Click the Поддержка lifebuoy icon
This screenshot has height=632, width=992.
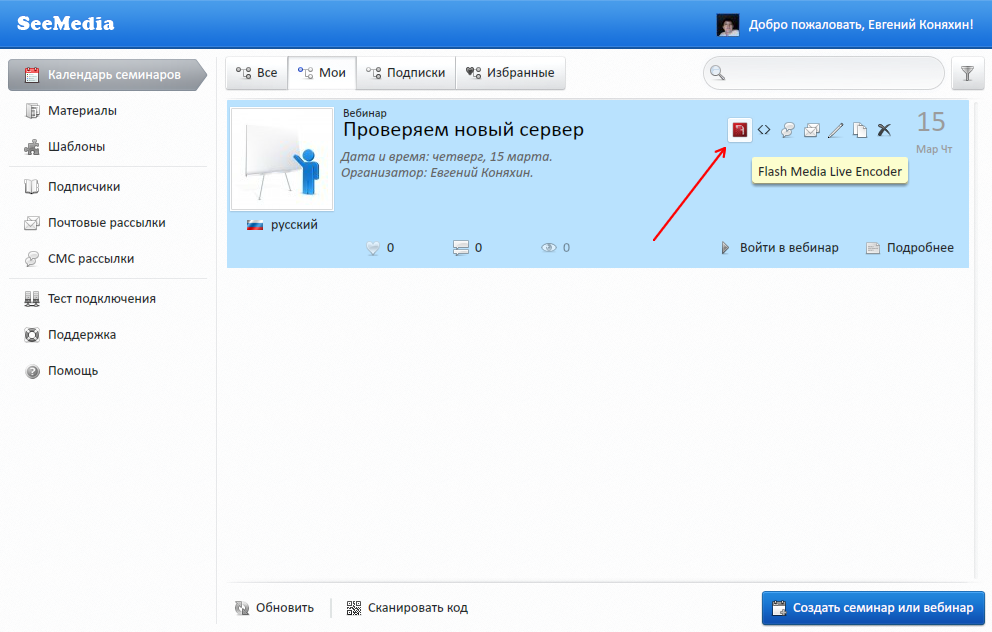[x=32, y=335]
